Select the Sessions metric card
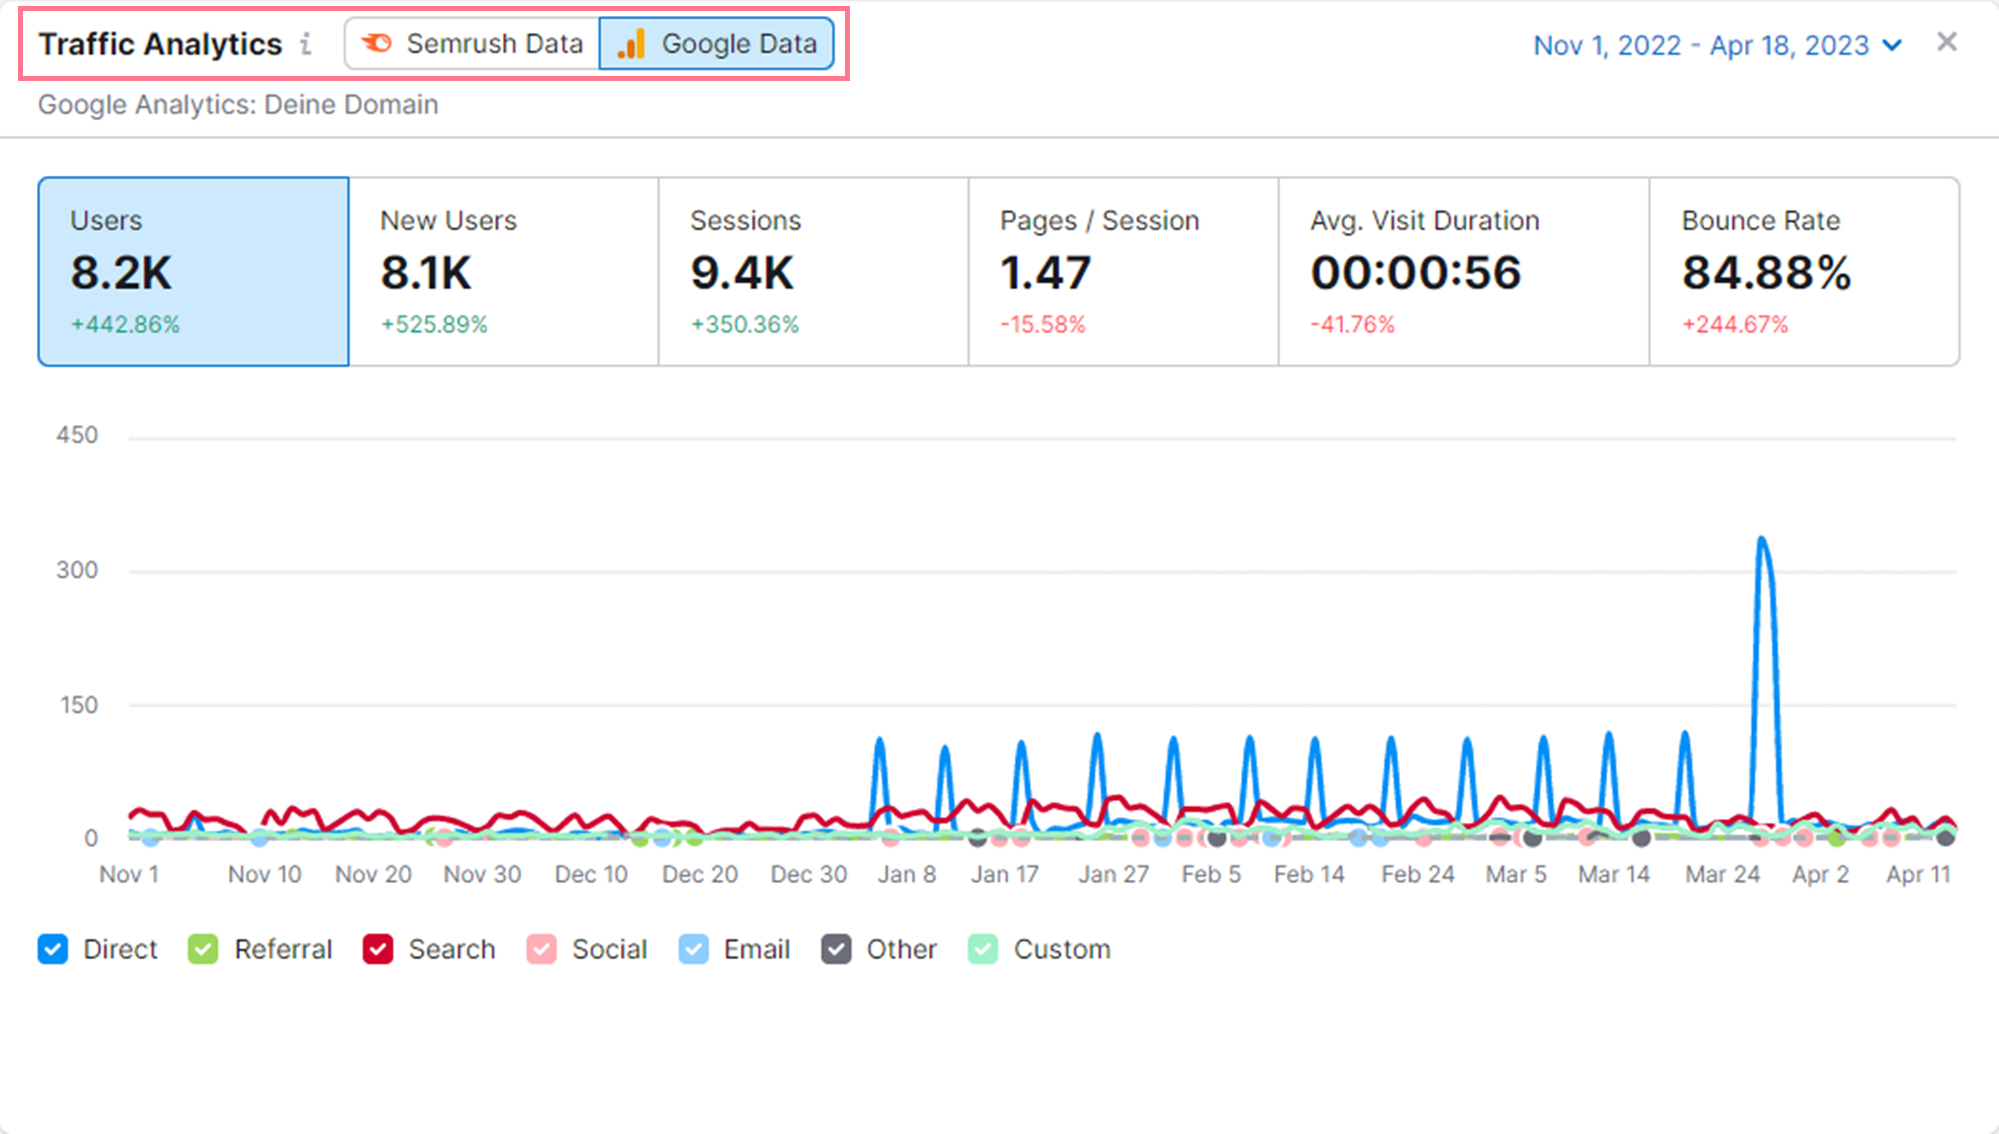 [814, 272]
